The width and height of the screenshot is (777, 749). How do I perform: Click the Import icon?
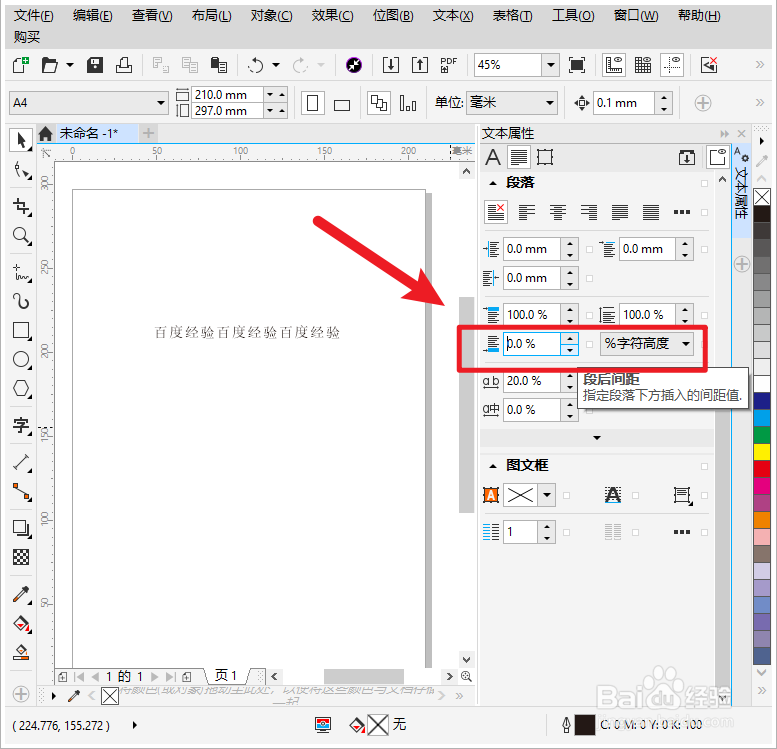point(390,65)
